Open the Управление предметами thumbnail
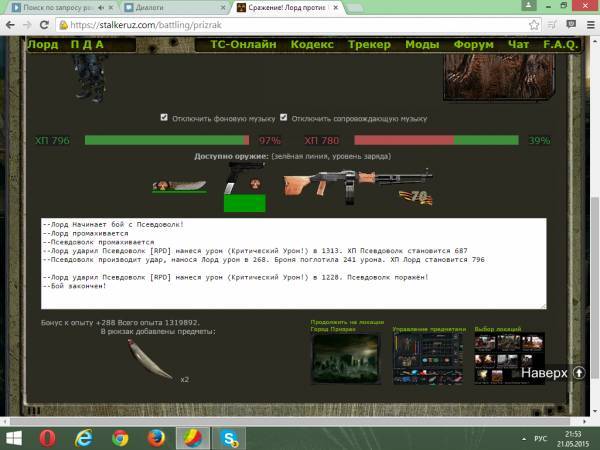 pyautogui.click(x=427, y=358)
